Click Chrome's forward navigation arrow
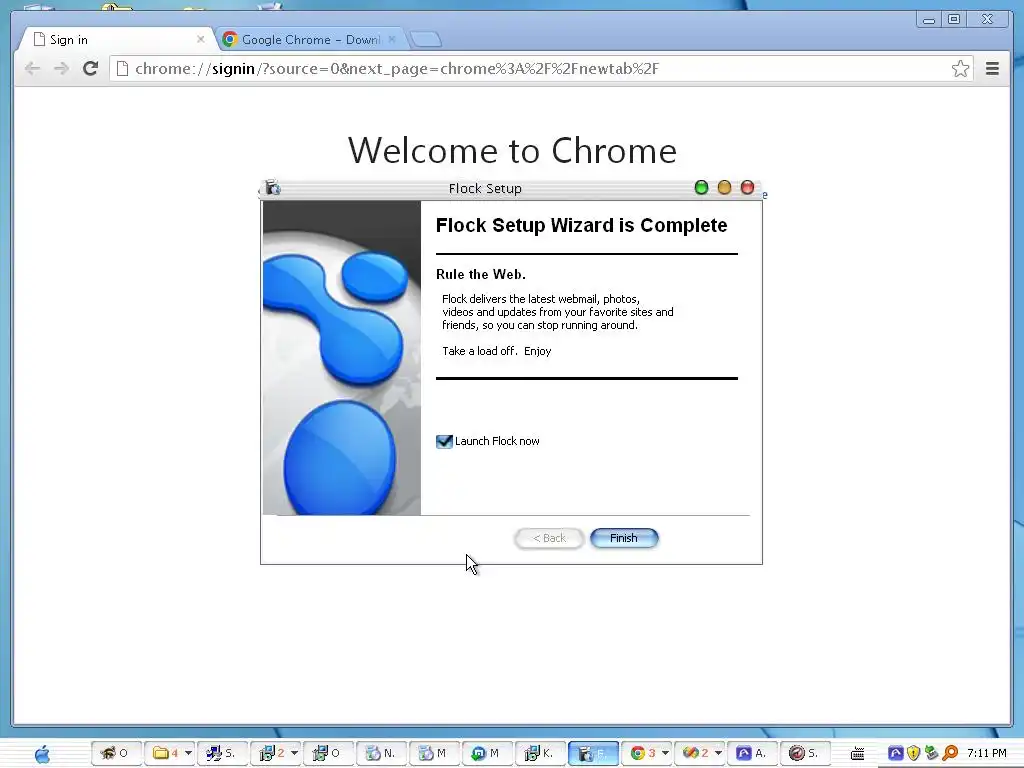The width and height of the screenshot is (1024, 768). pyautogui.click(x=61, y=69)
